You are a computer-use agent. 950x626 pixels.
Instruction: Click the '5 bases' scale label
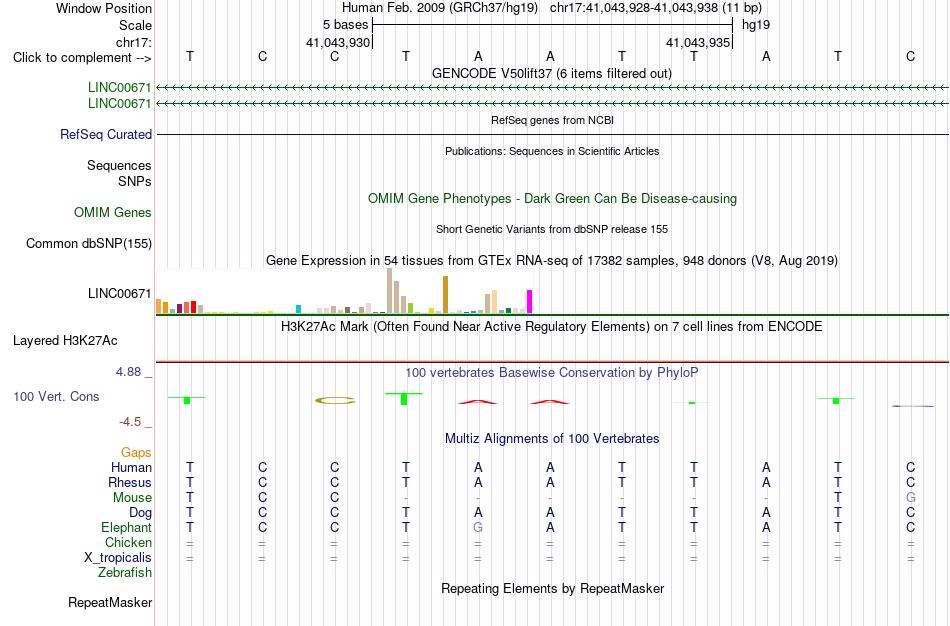pyautogui.click(x=345, y=25)
